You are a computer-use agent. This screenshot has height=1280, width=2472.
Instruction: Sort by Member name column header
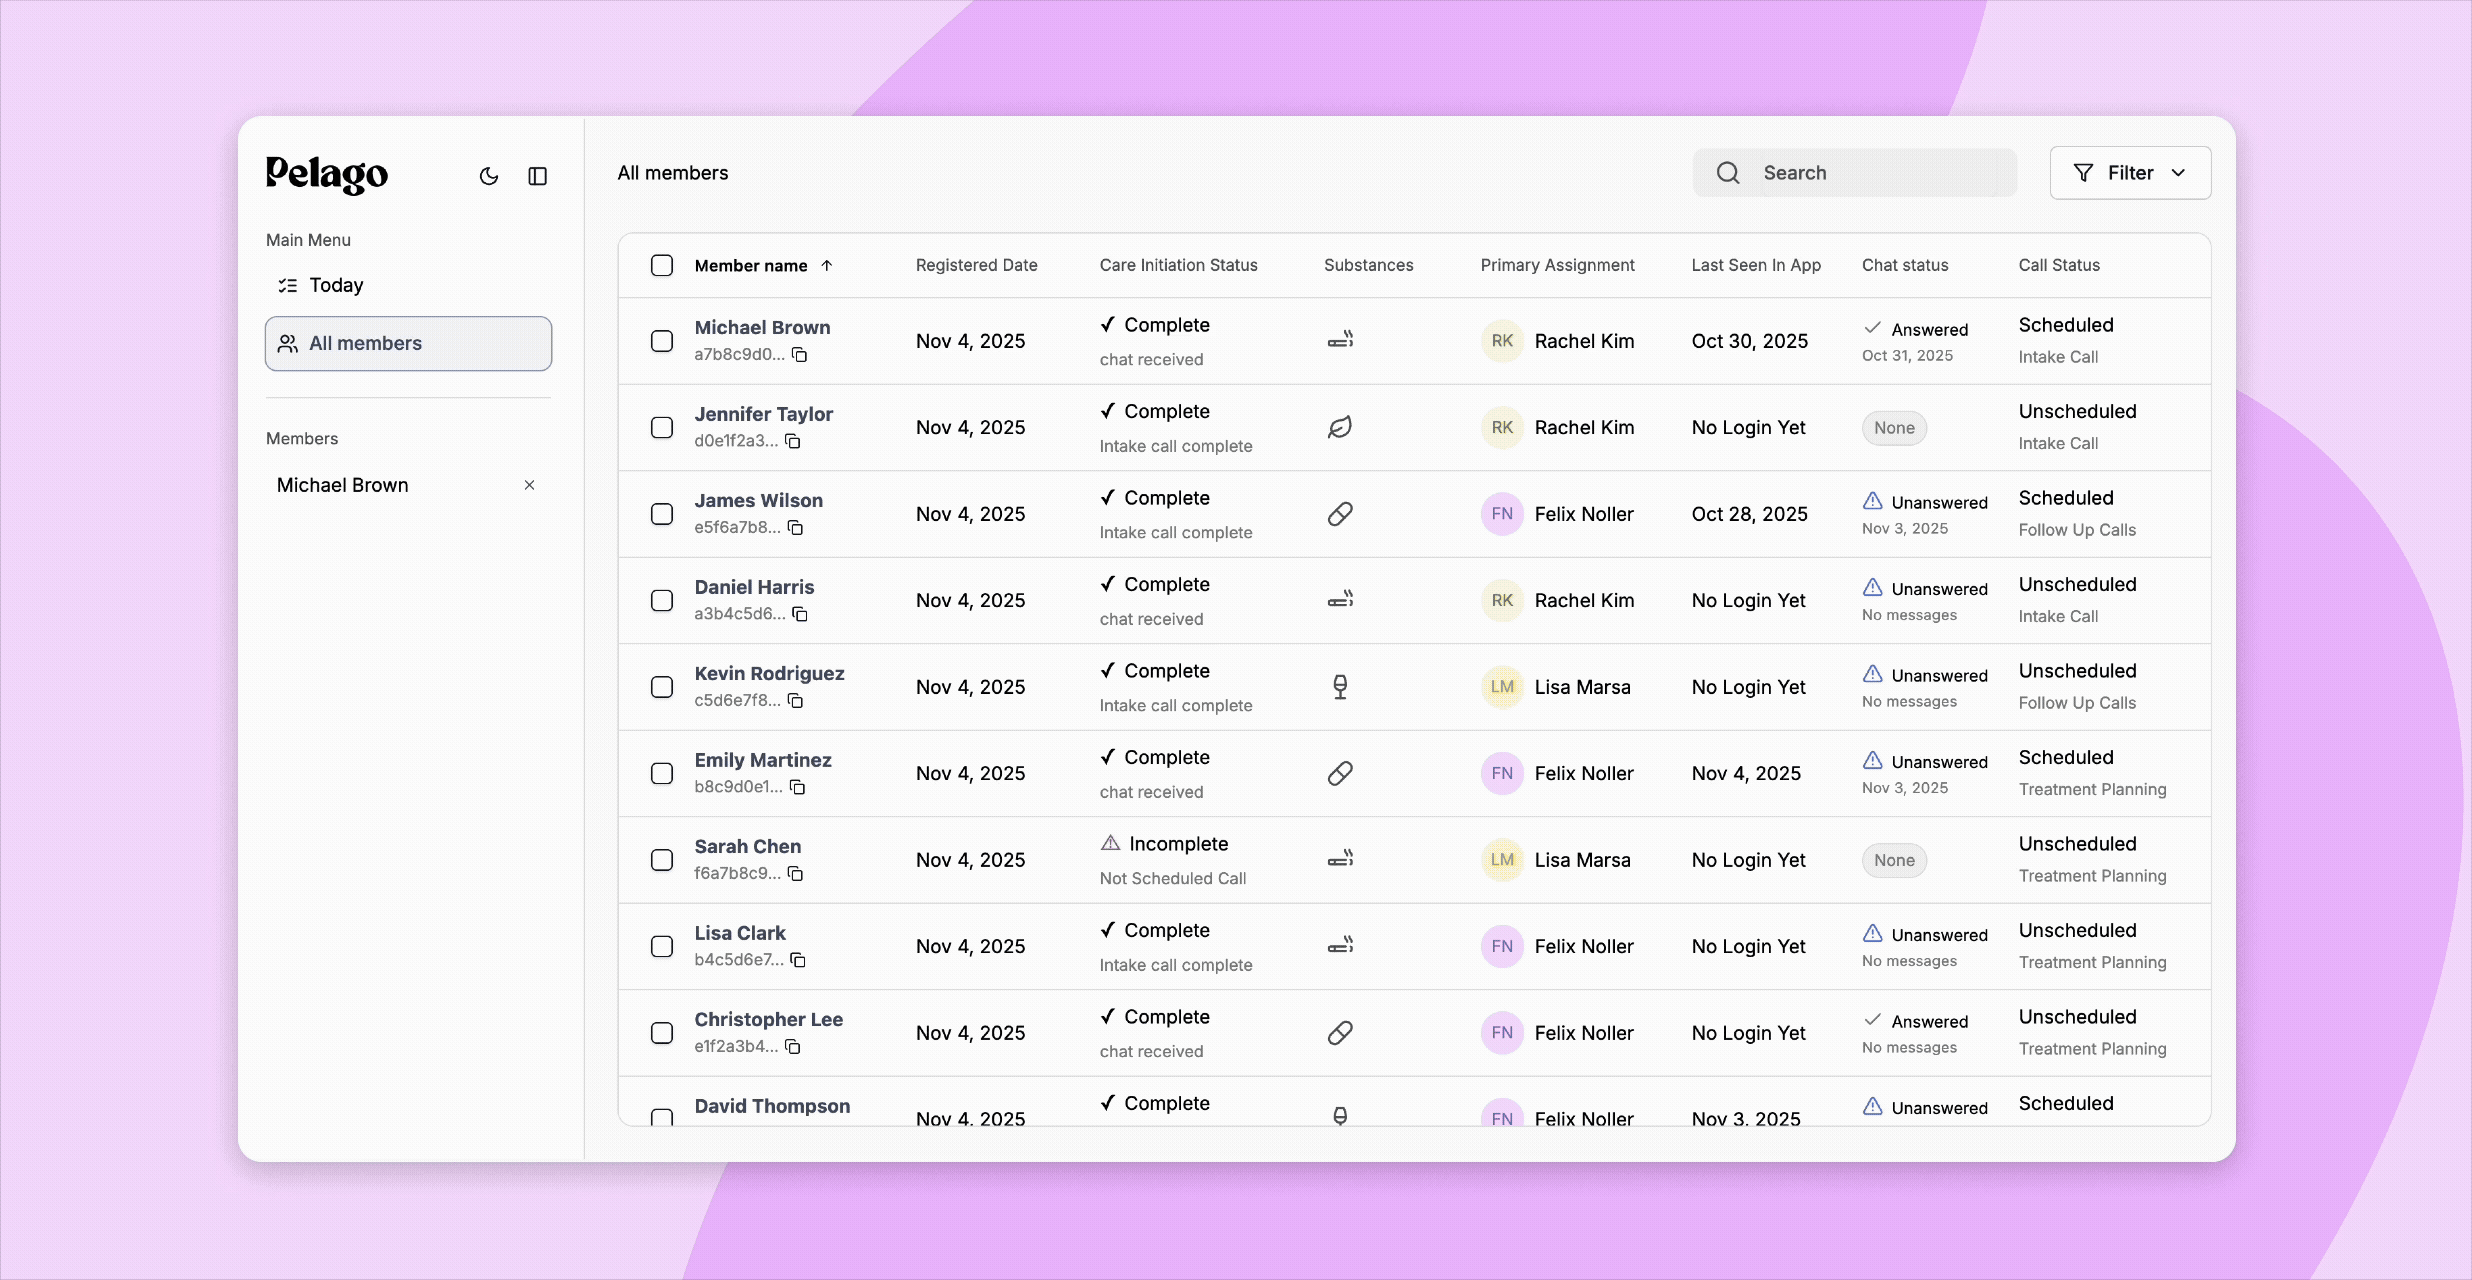[x=751, y=265]
